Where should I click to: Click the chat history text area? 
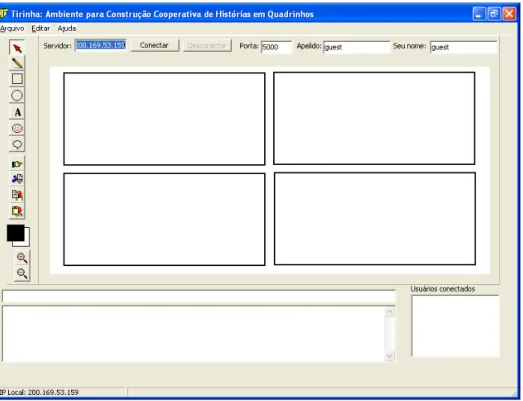pos(193,333)
